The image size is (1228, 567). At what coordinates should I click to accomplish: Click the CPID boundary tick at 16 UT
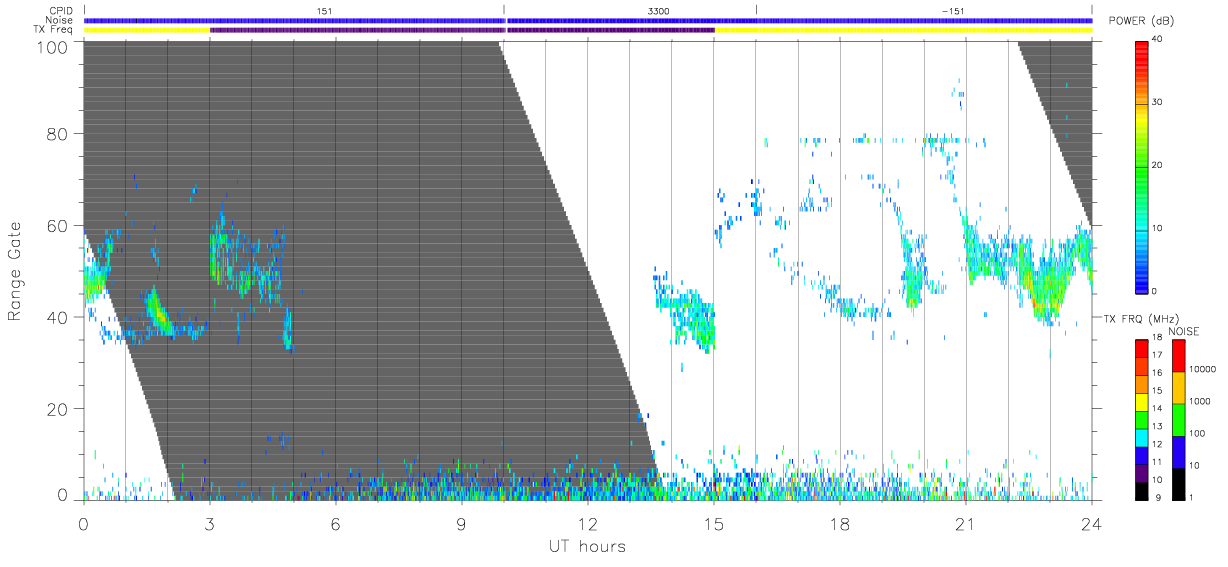(756, 10)
